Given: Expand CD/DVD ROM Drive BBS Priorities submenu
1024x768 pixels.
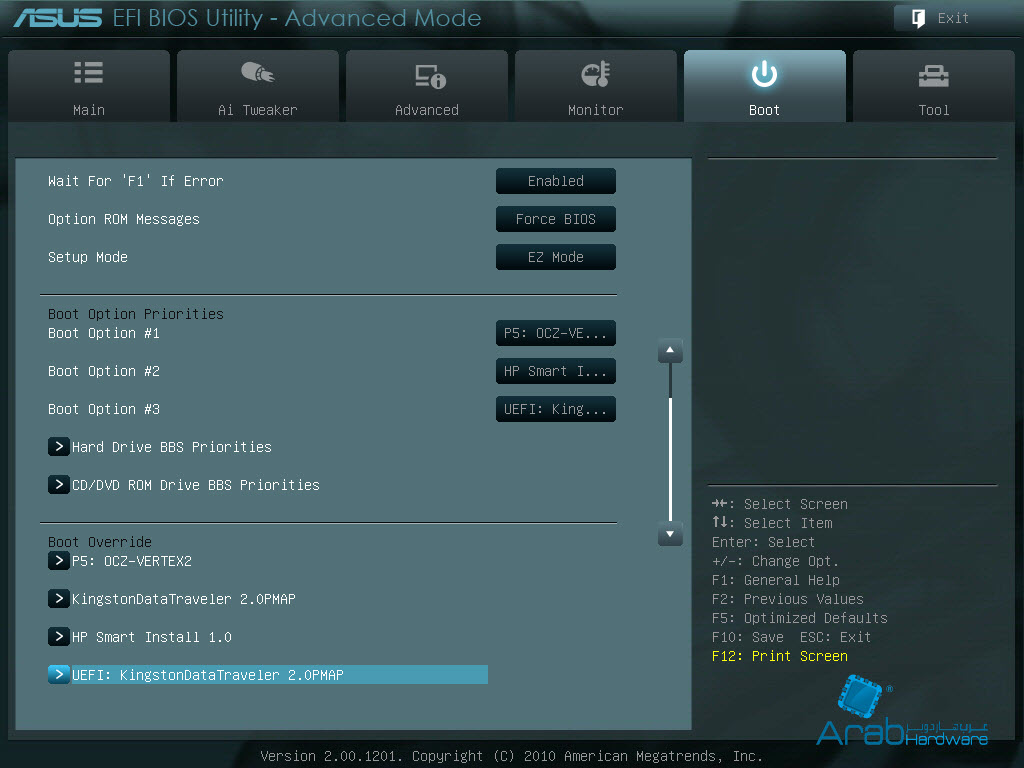Looking at the screenshot, I should pos(184,485).
